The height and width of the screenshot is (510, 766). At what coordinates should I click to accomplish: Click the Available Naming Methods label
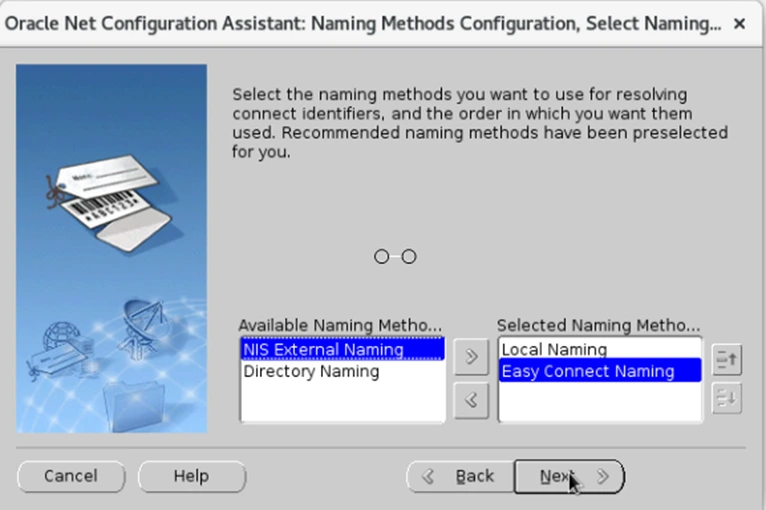340,325
